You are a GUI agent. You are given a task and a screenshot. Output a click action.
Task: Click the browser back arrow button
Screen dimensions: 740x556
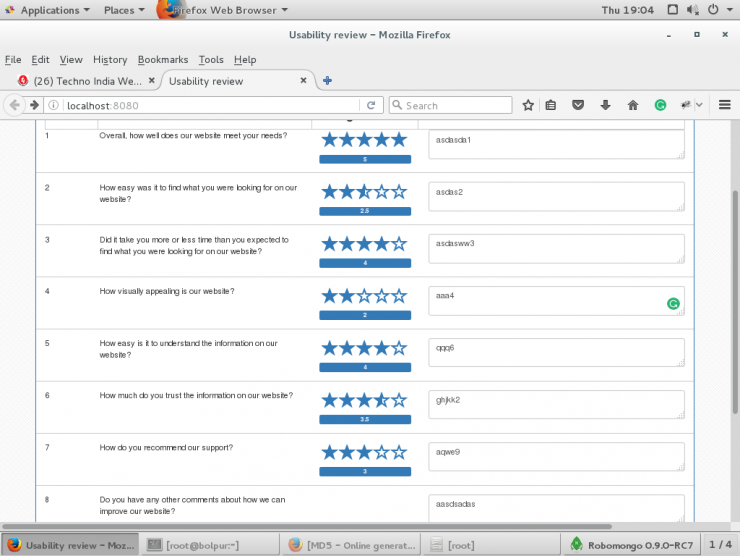tap(15, 105)
